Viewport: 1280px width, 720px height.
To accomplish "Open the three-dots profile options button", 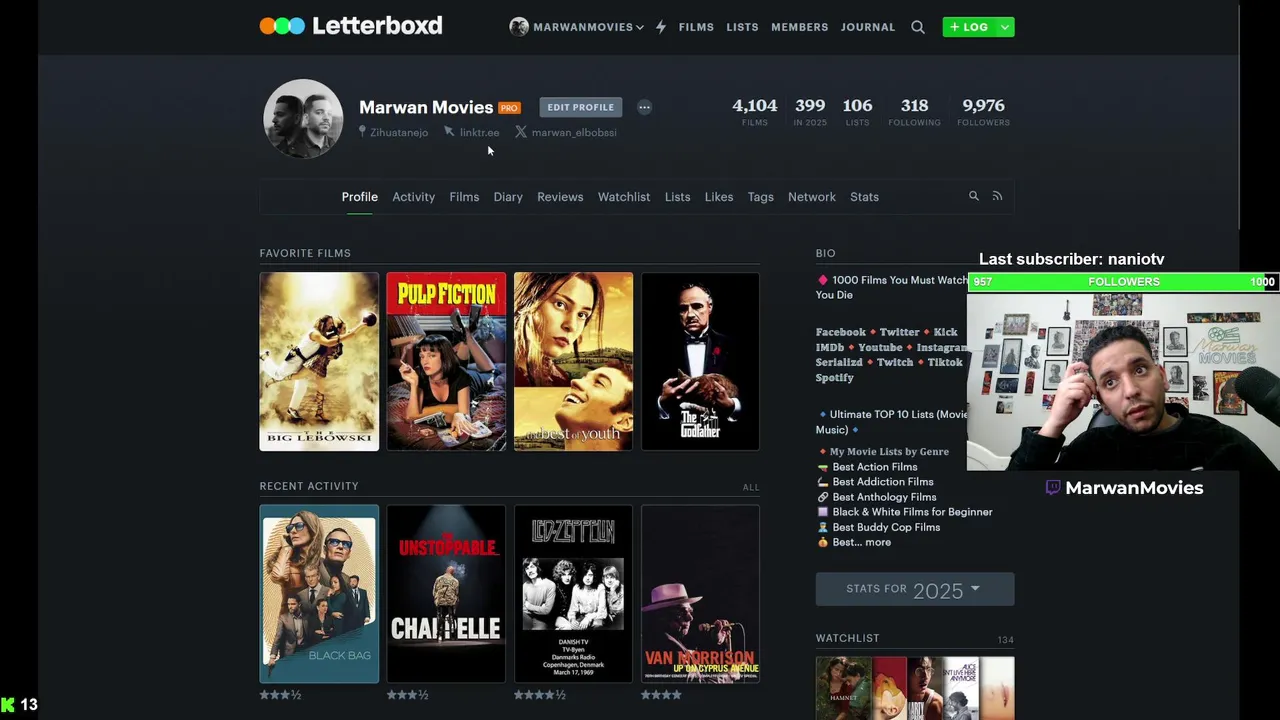I will click(x=644, y=107).
